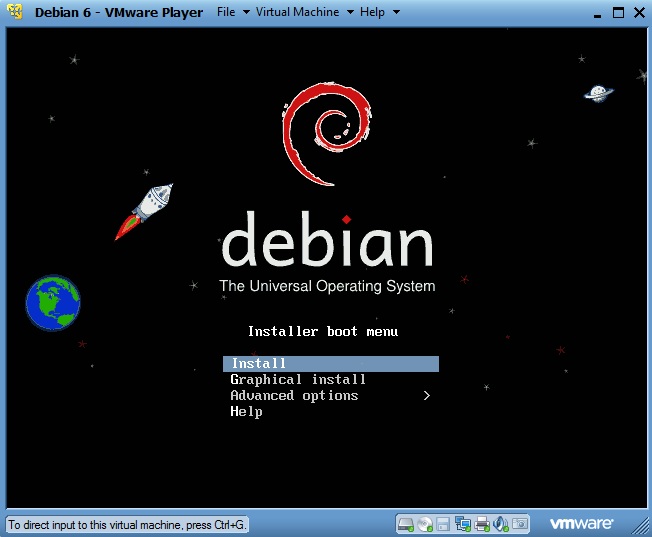652x537 pixels.
Task: Click the camera device icon in status bar
Action: [x=520, y=523]
